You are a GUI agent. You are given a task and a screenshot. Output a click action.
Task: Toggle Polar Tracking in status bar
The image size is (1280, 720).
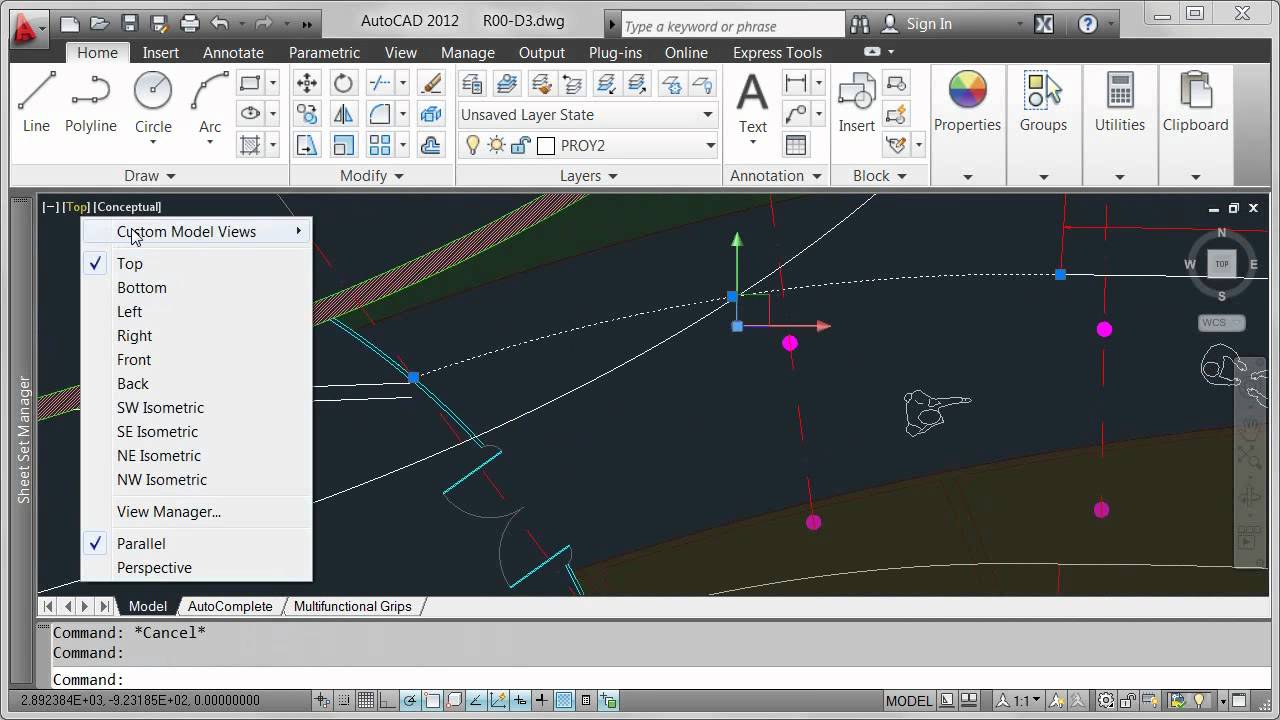click(410, 700)
